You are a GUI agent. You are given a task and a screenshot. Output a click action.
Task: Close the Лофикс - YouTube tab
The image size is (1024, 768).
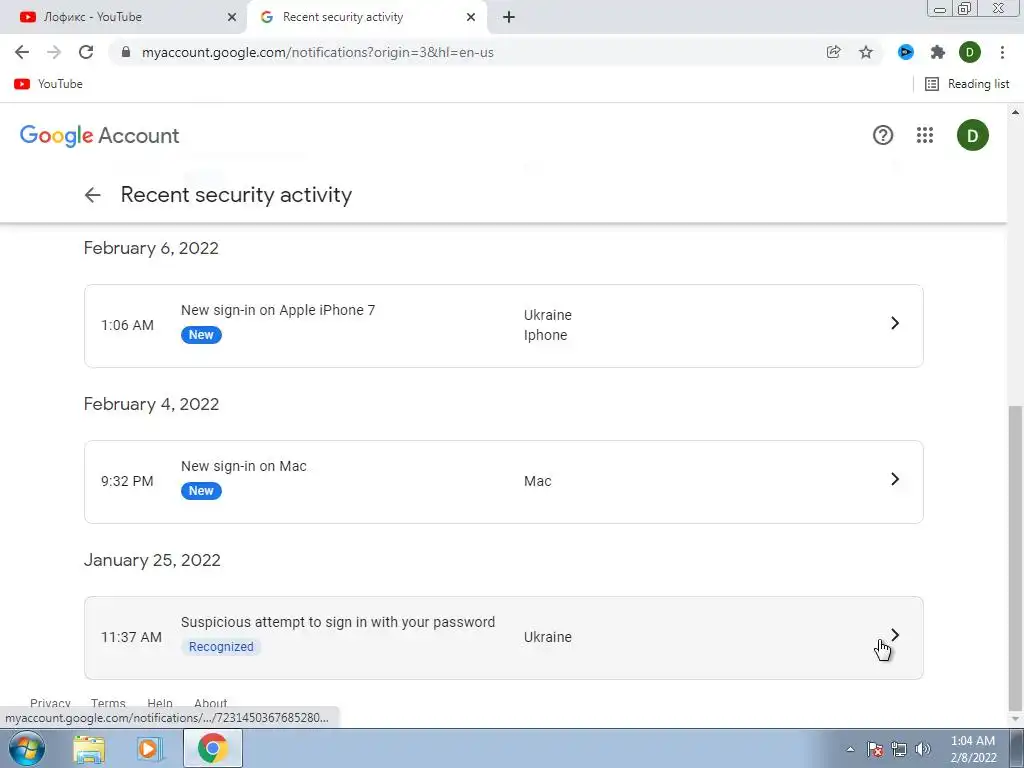tap(232, 18)
